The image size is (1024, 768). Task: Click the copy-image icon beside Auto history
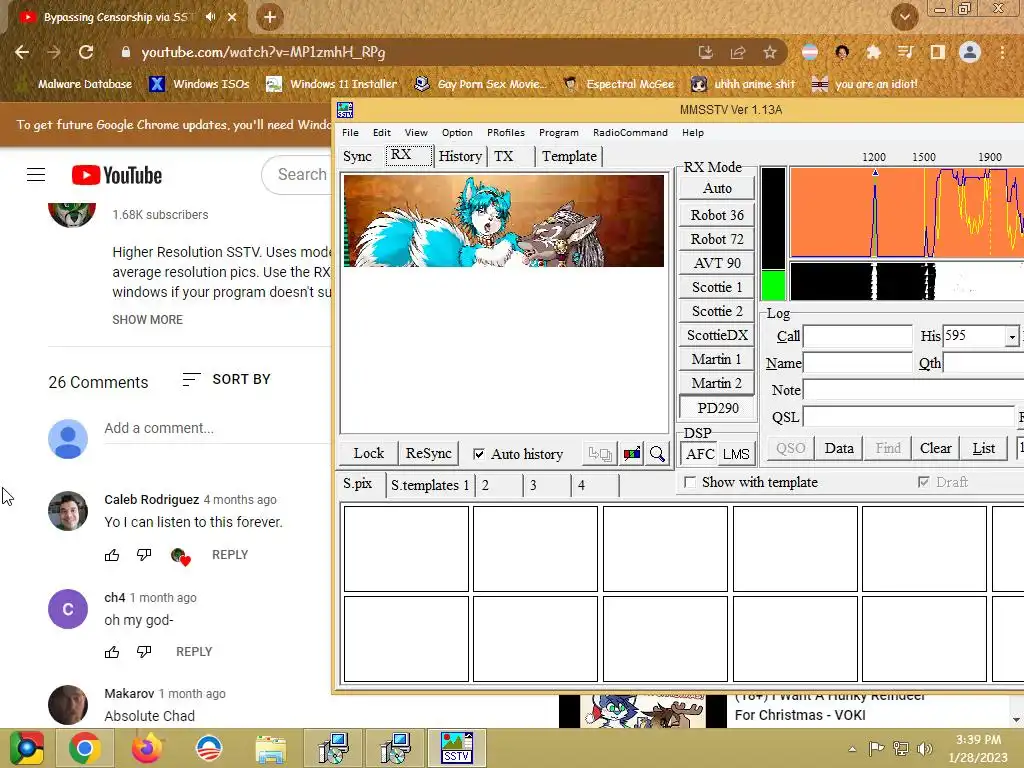600,454
